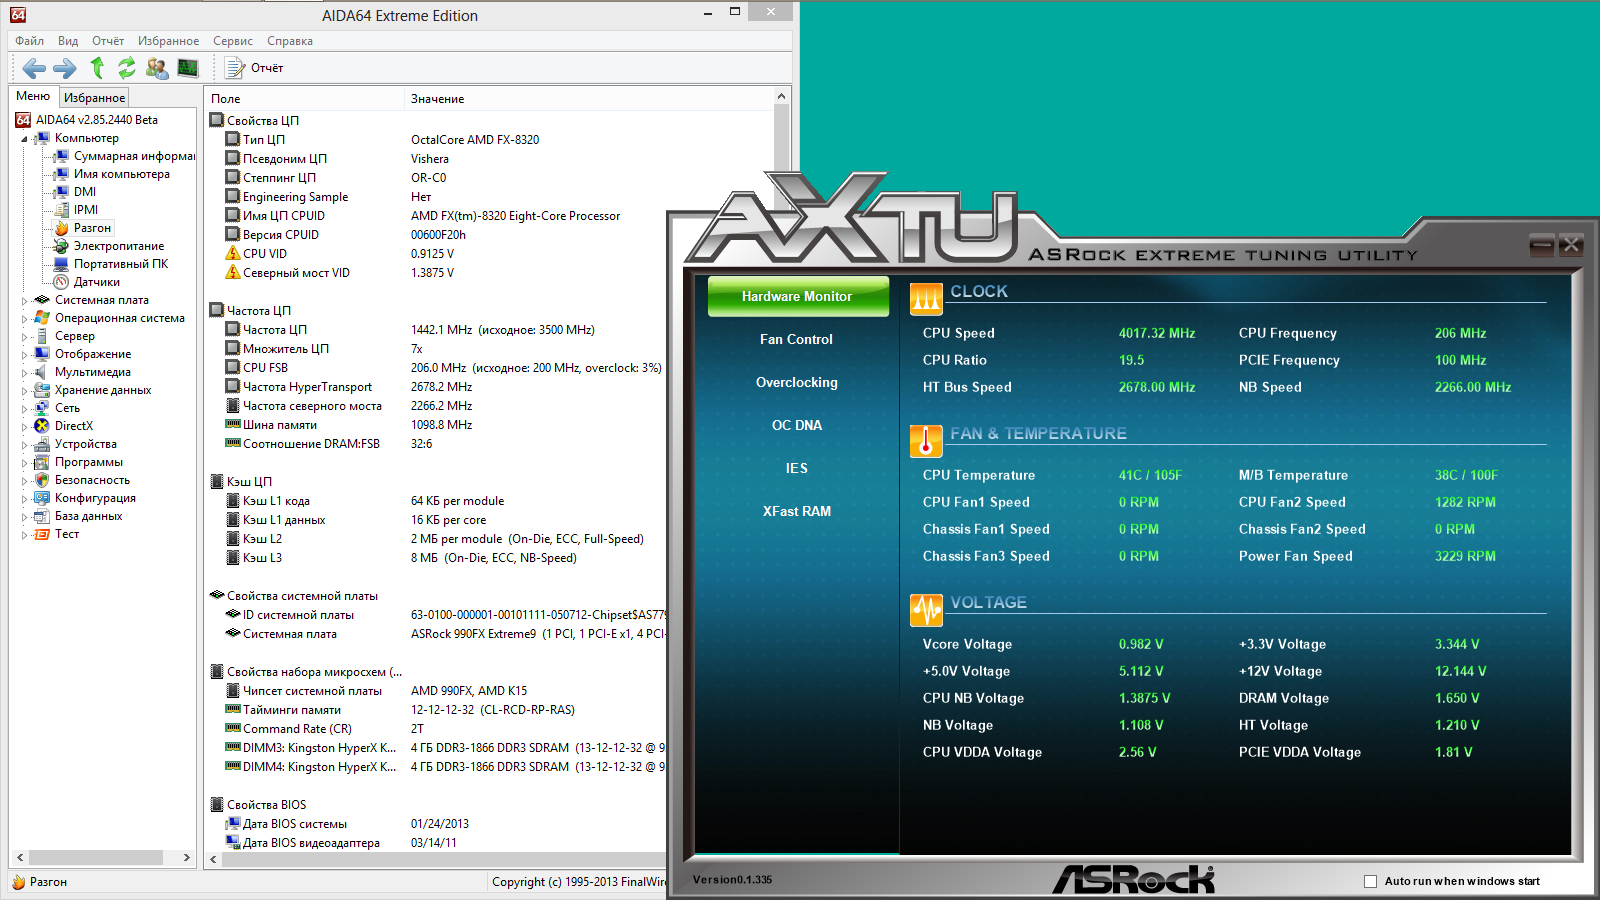The width and height of the screenshot is (1600, 900).
Task: Expand the Системная плата node
Action: click(24, 300)
